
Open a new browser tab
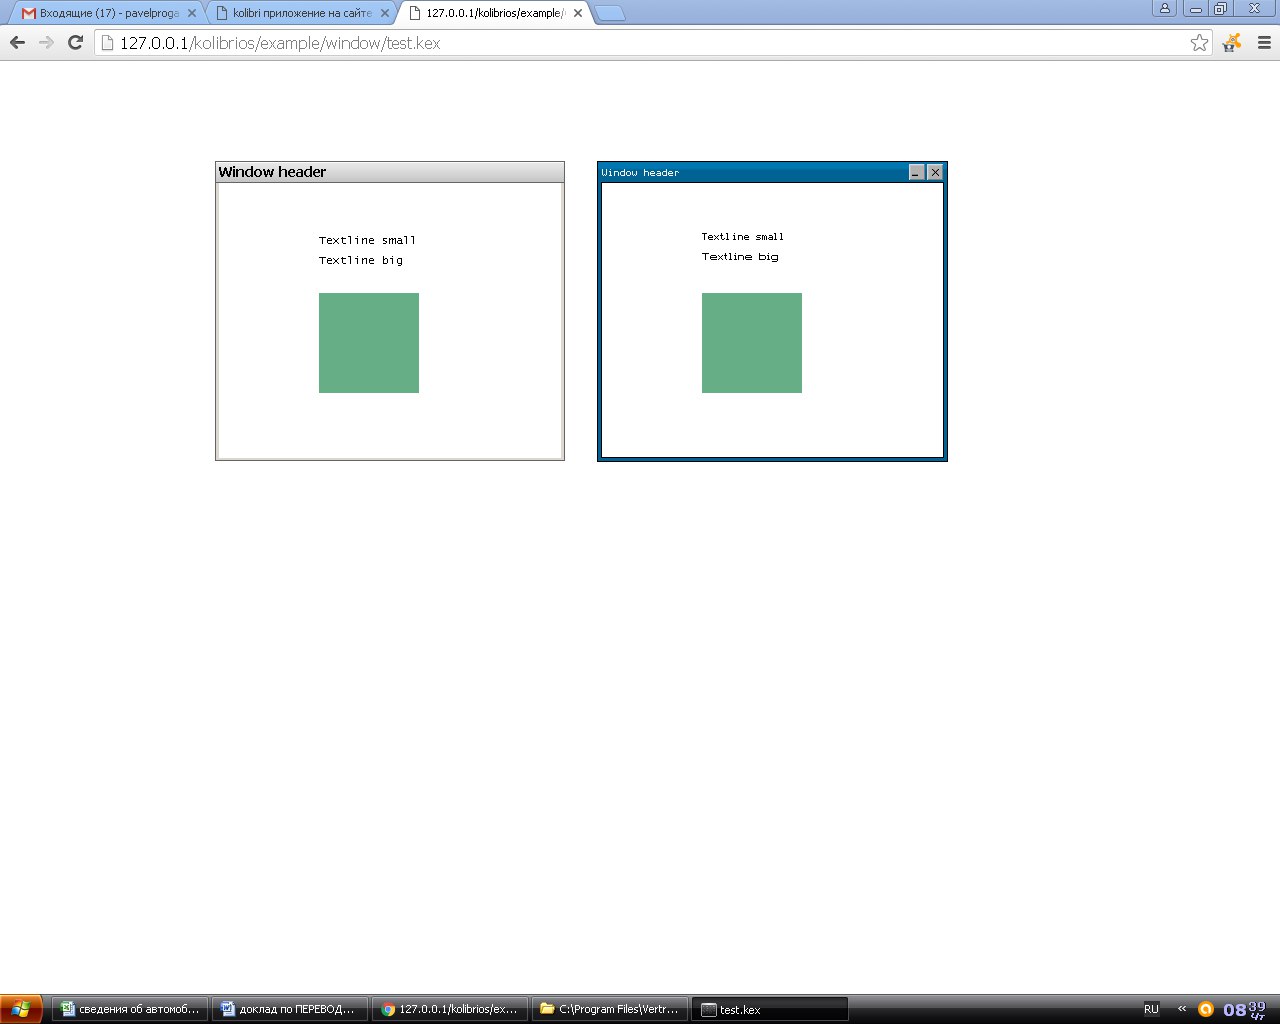click(609, 13)
